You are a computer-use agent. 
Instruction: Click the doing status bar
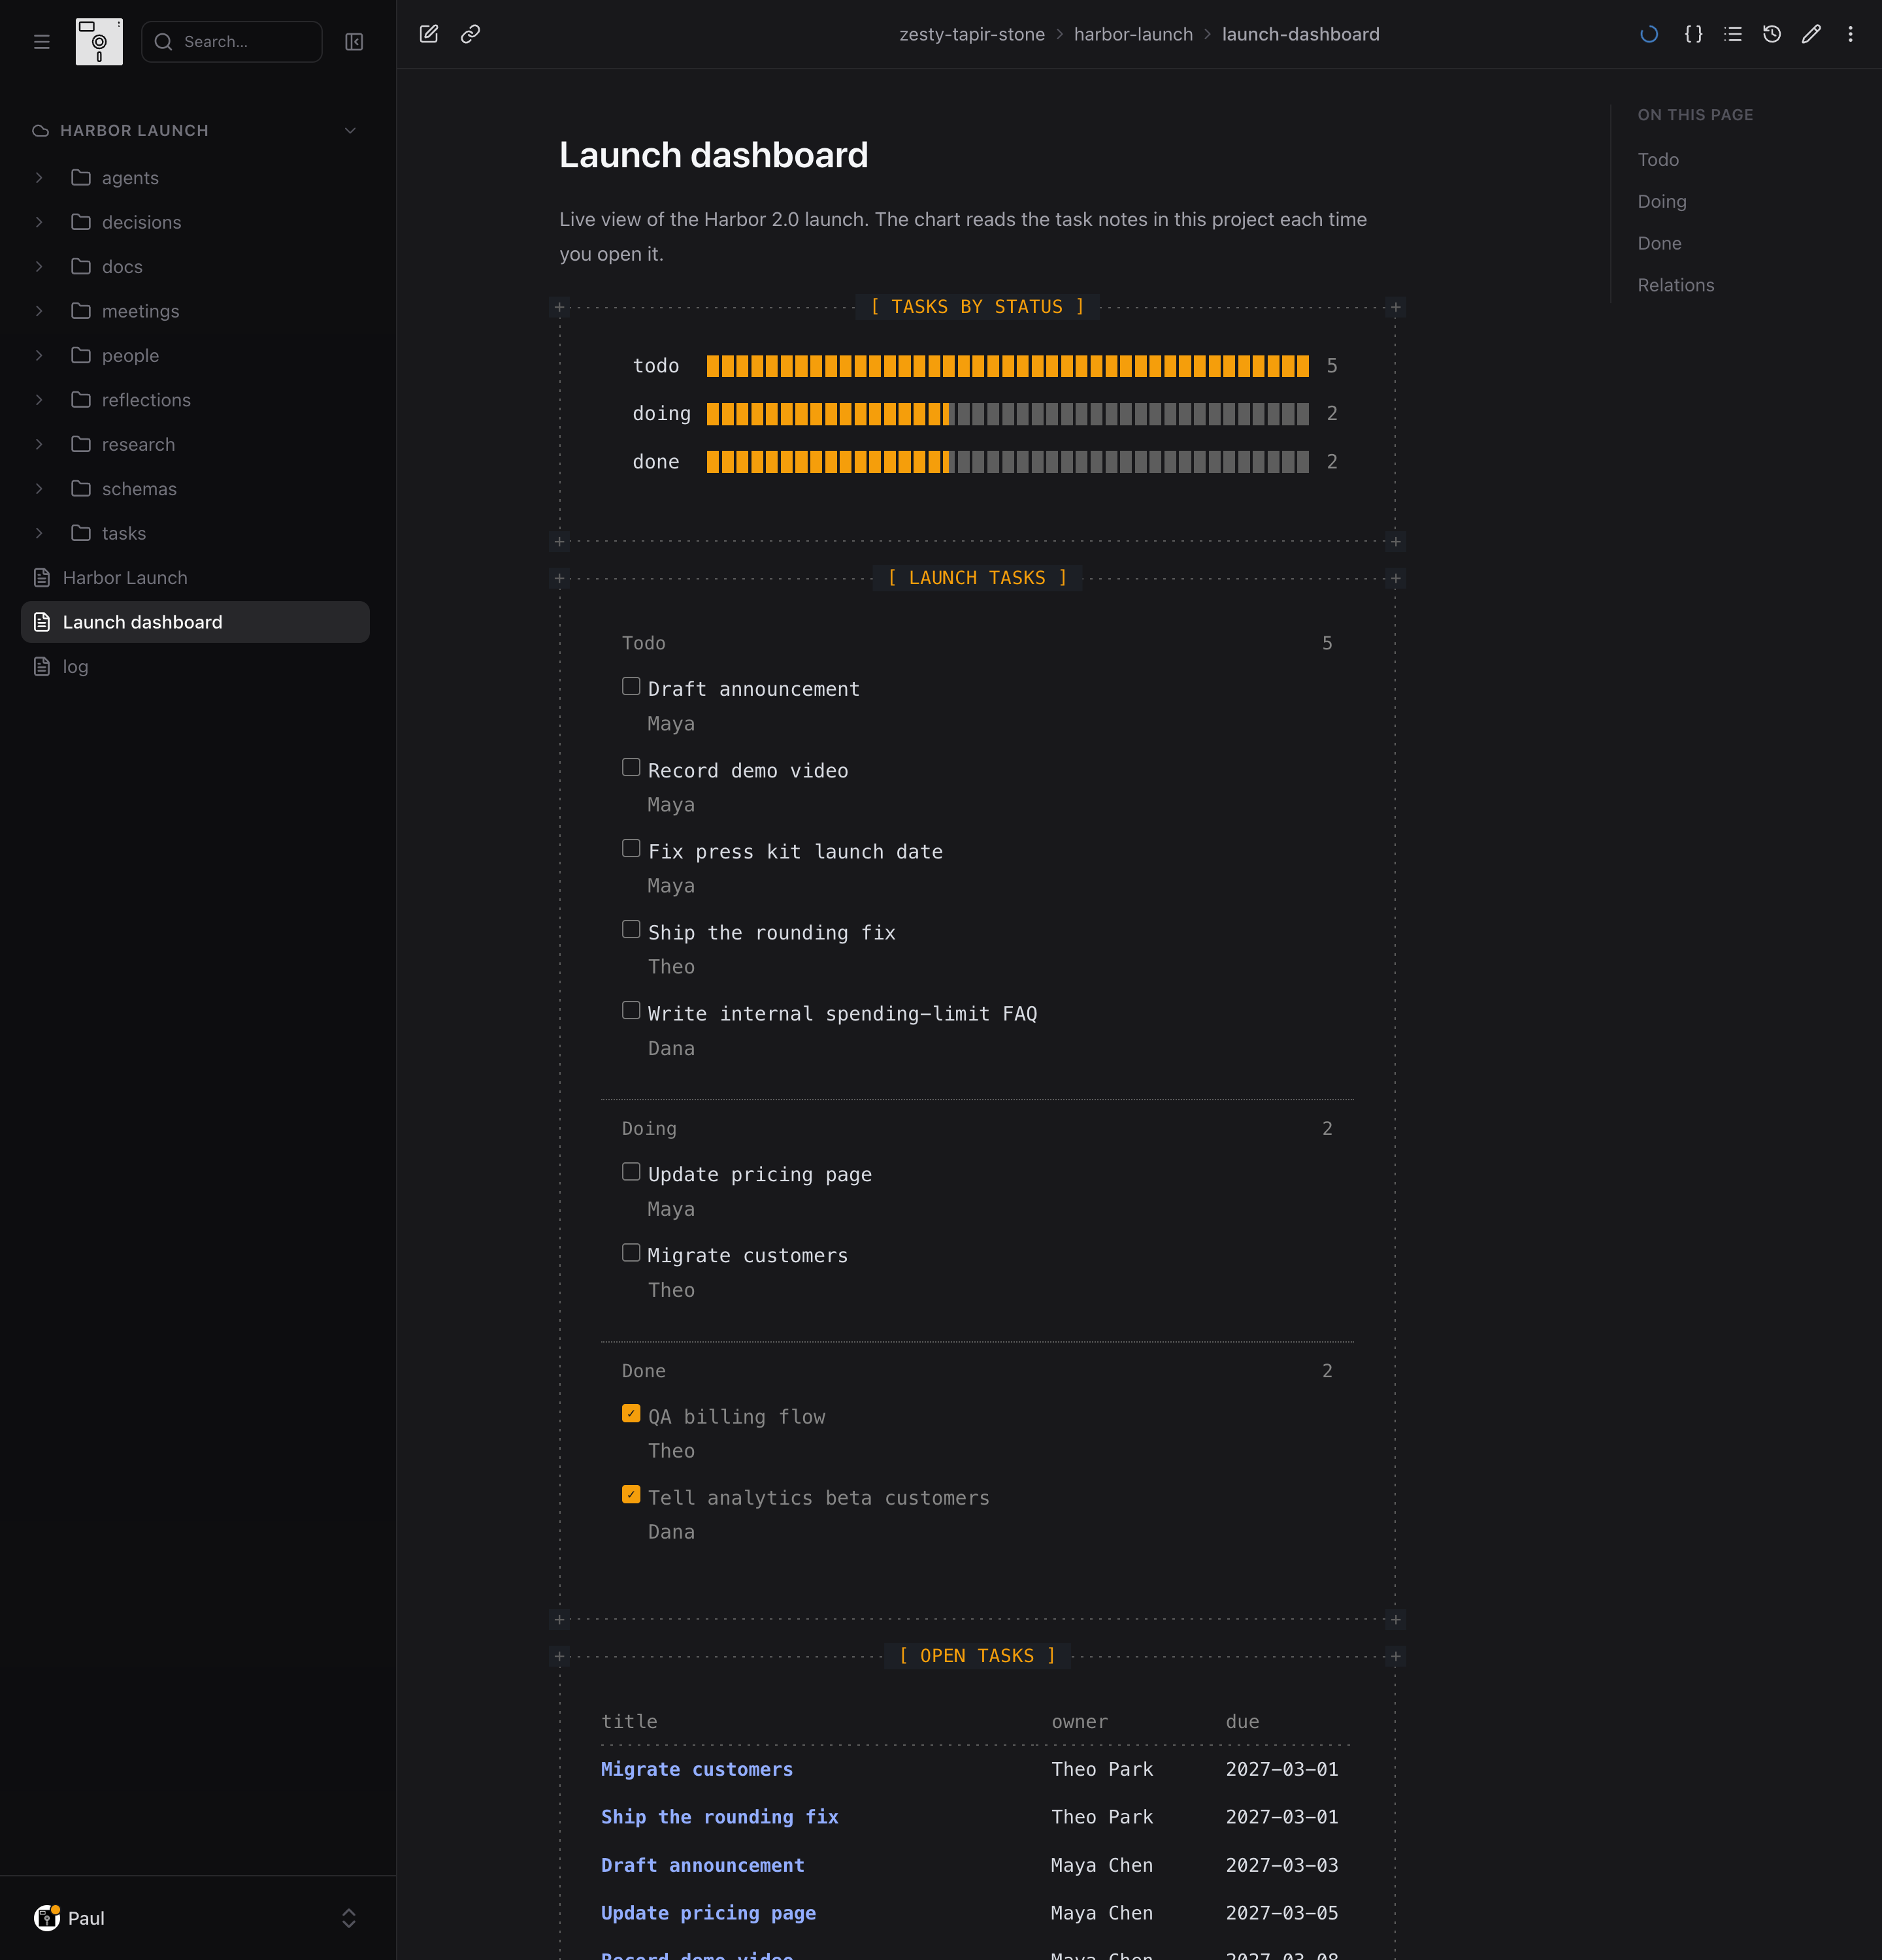pyautogui.click(x=1008, y=414)
